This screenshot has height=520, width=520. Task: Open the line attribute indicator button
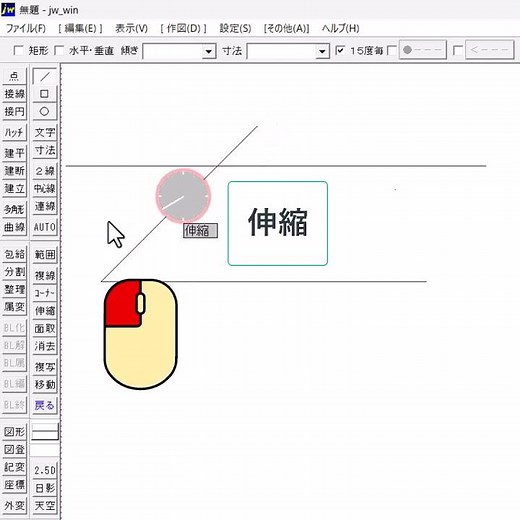pyautogui.click(x=45, y=432)
